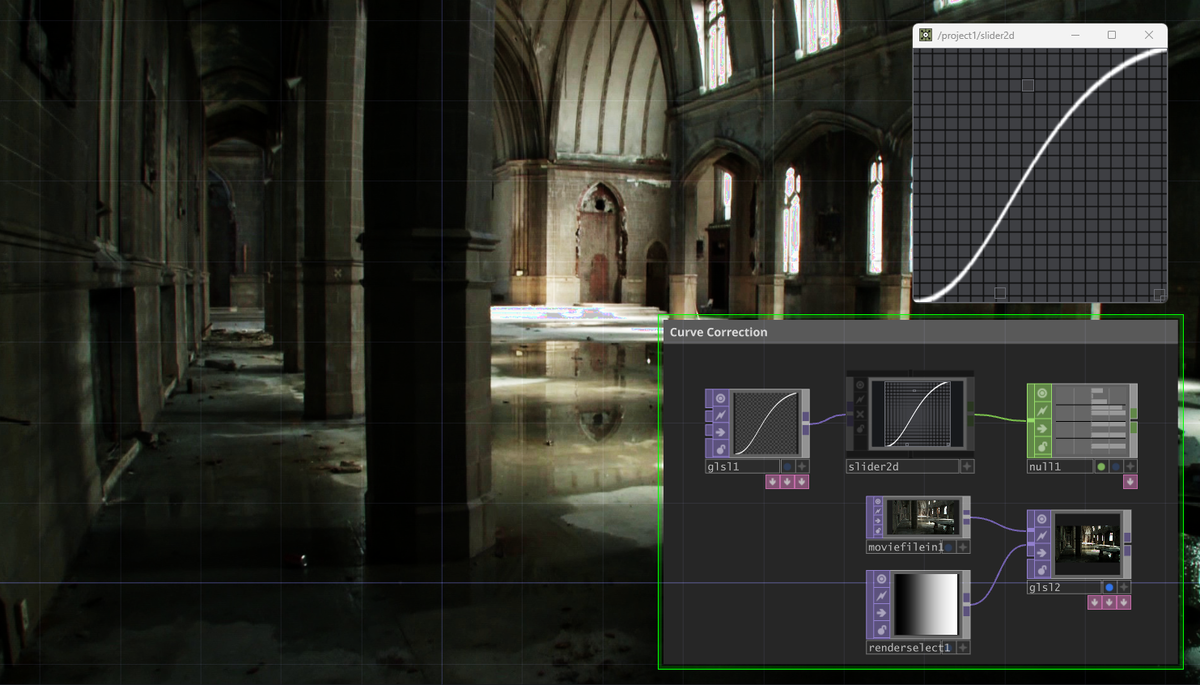The image size is (1200, 685).
Task: Toggle the blue display flag on glsl2
Action: (1109, 587)
